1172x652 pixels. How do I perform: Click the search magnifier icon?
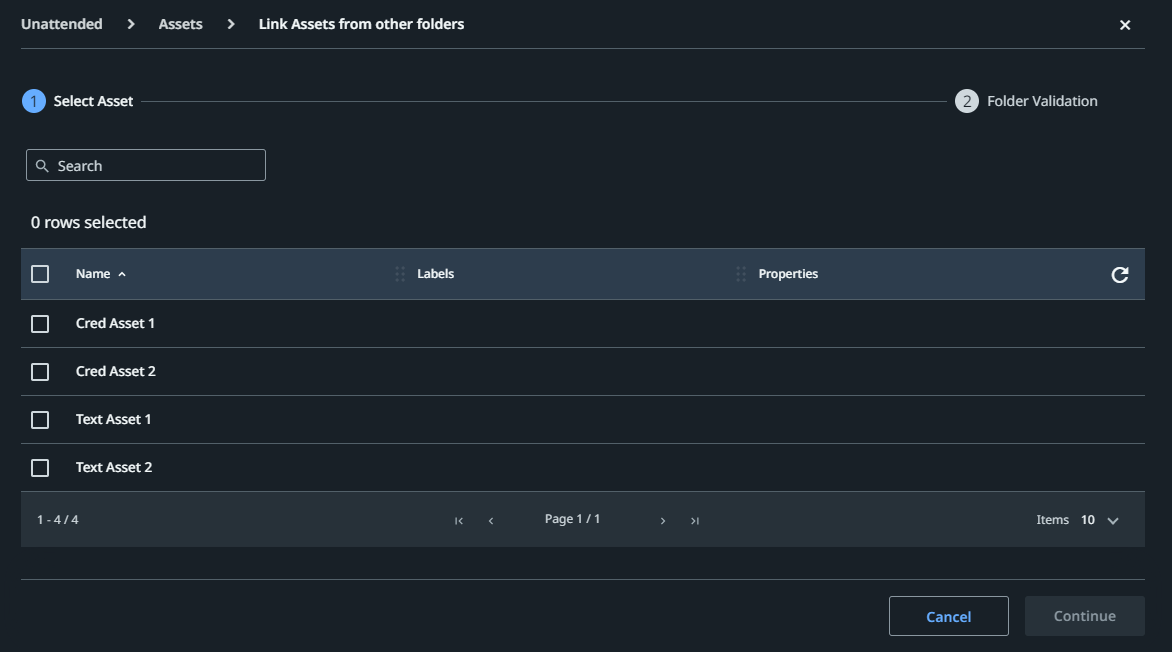(x=42, y=164)
